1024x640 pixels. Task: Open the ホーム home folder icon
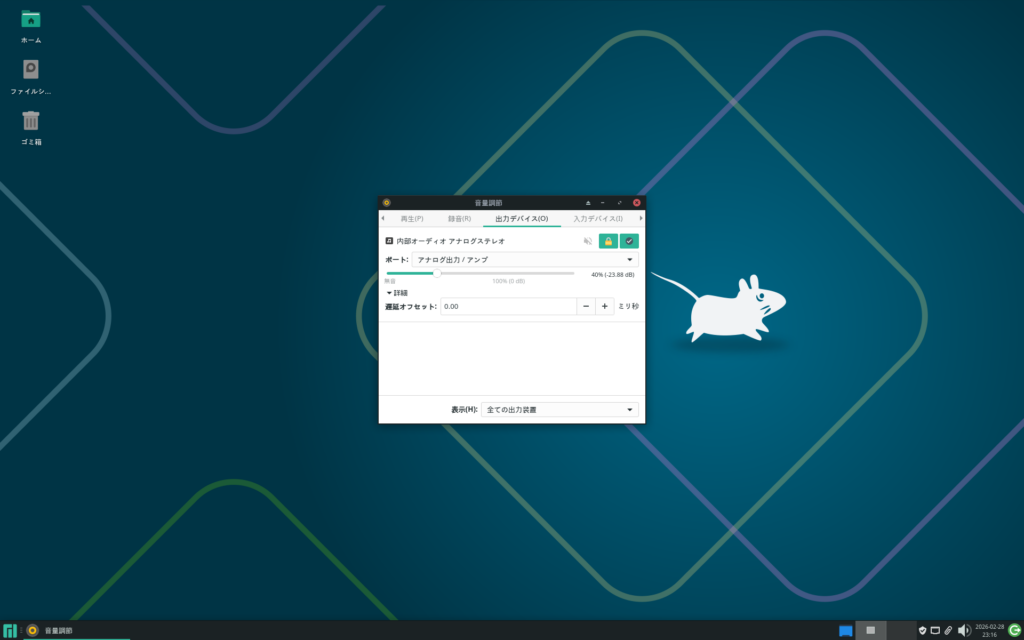[31, 20]
